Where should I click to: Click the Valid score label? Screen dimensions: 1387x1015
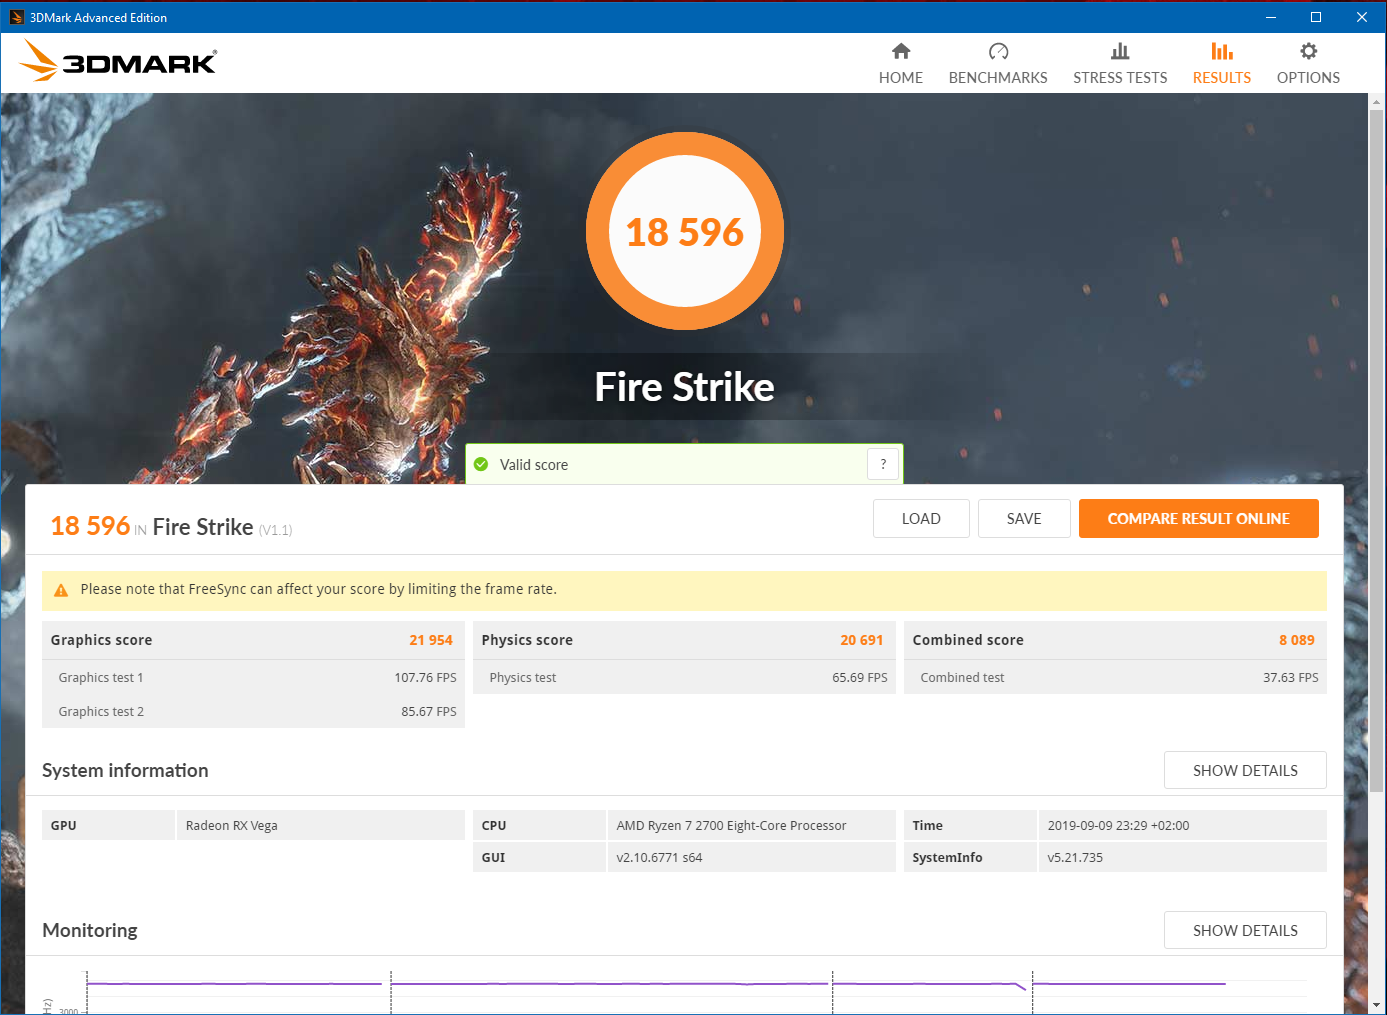[534, 465]
